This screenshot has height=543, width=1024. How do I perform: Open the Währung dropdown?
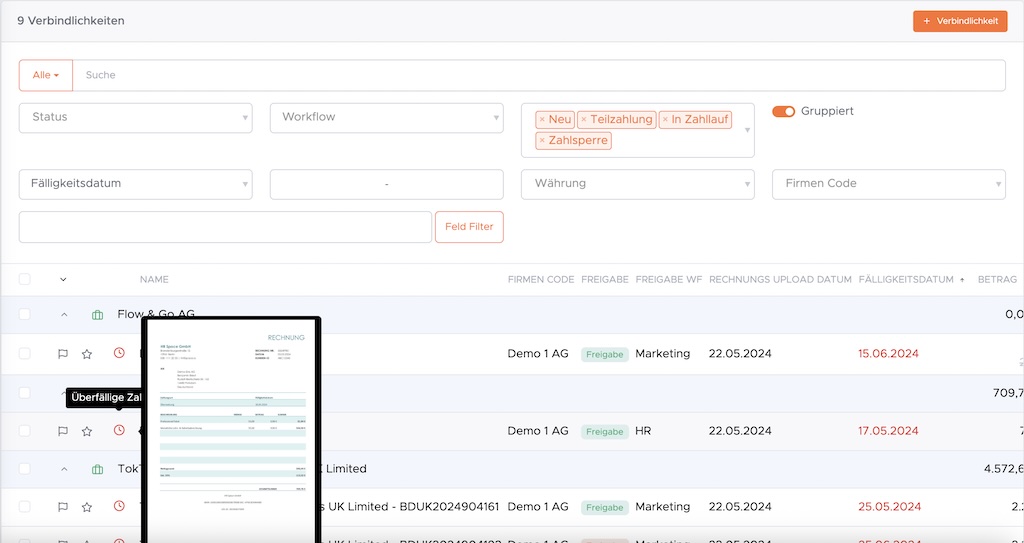click(x=637, y=184)
